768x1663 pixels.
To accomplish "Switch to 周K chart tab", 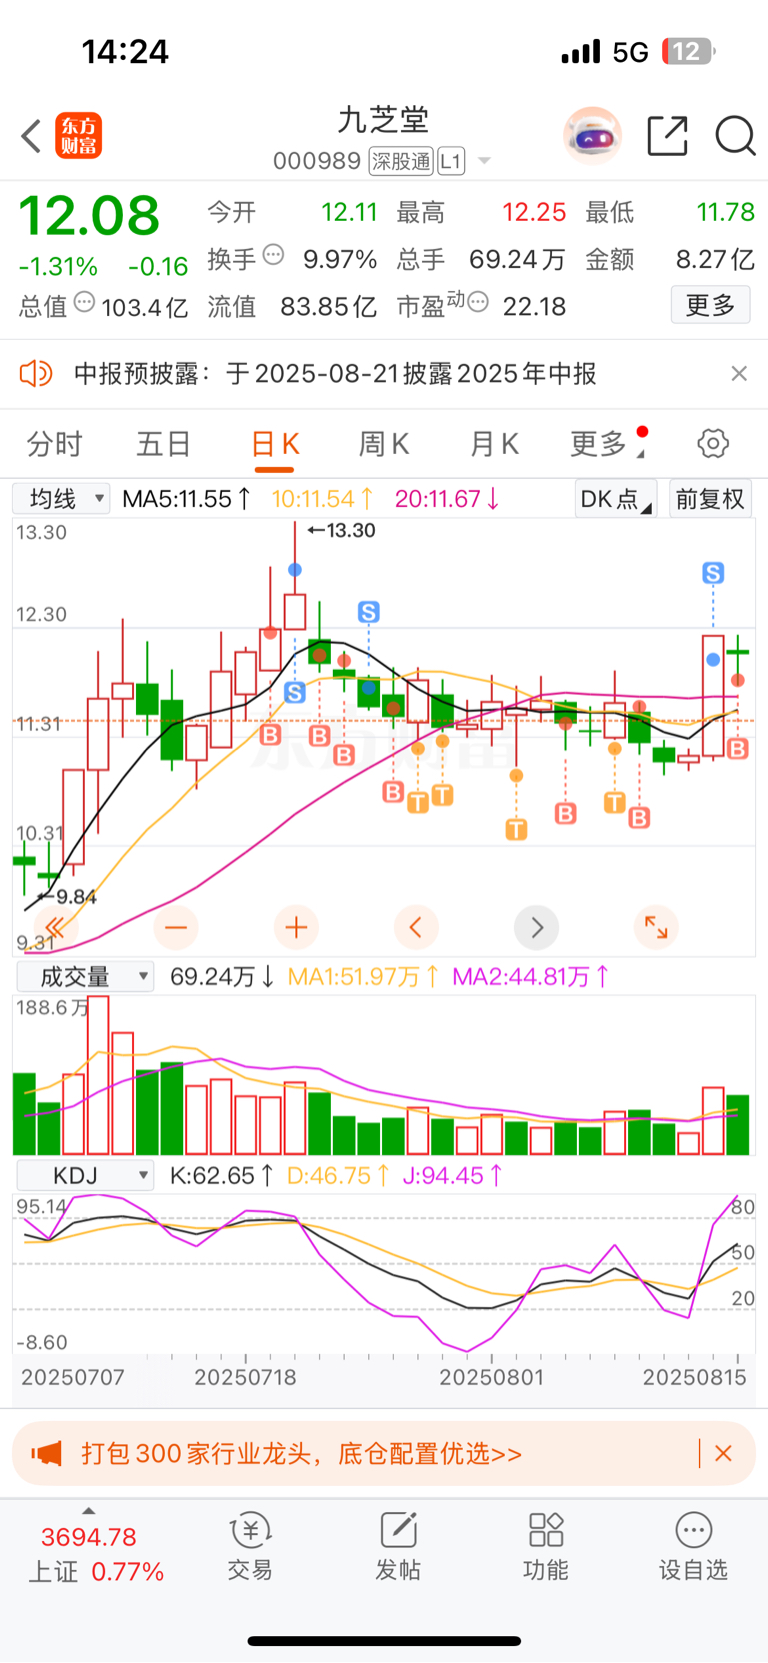I will [x=385, y=444].
